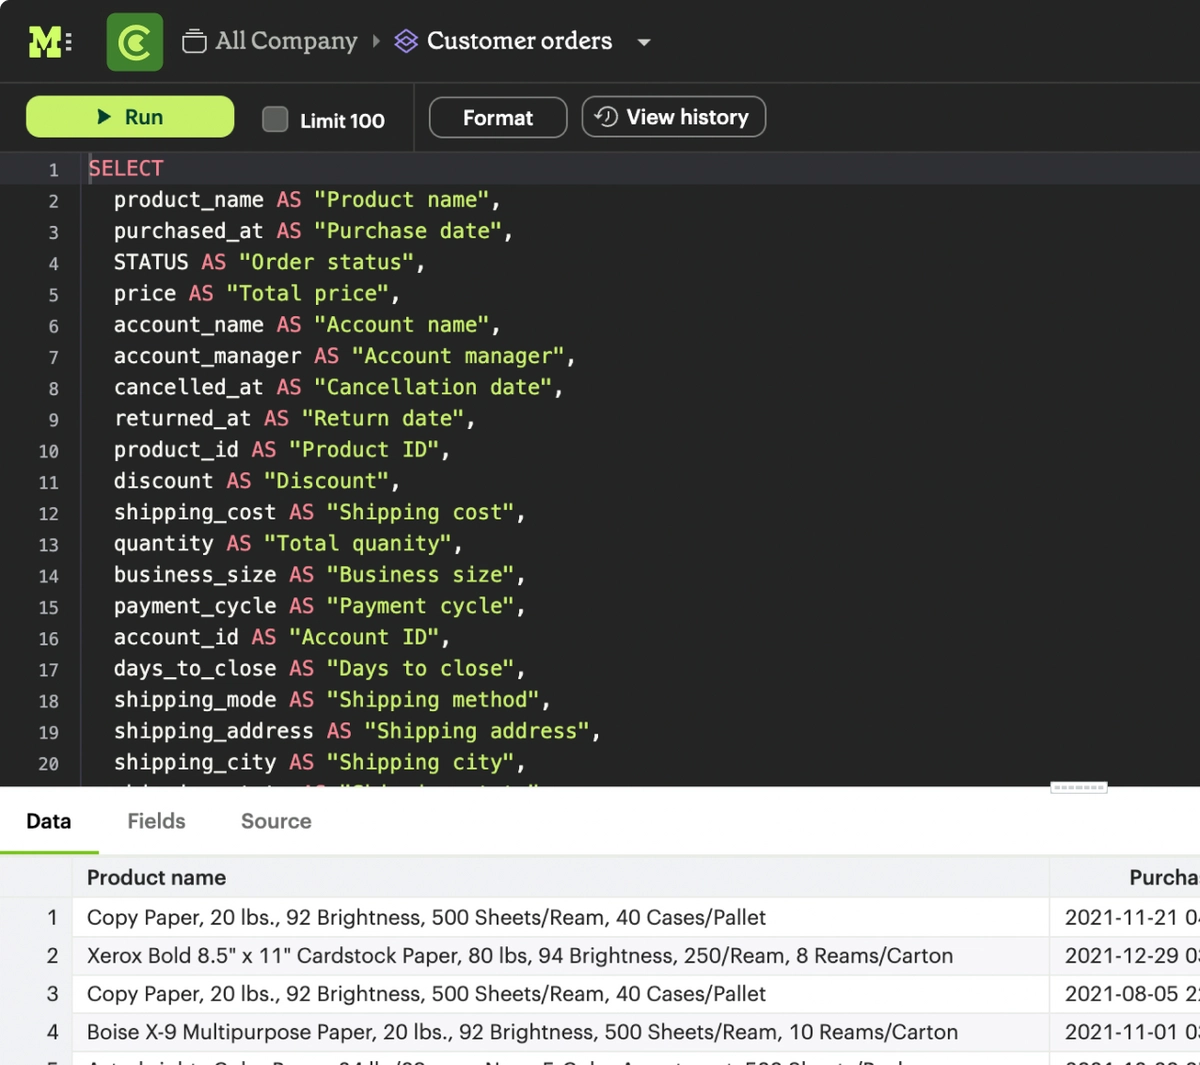Image resolution: width=1200 pixels, height=1065 pixels.
Task: Open the green C collection avatar icon
Action: [135, 40]
